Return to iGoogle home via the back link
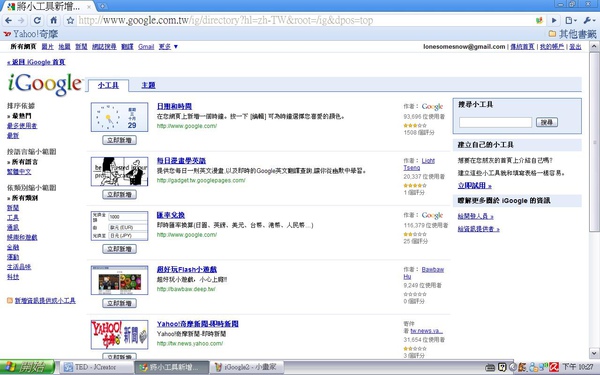Screen dimensions: 600x375 (x=36, y=62)
